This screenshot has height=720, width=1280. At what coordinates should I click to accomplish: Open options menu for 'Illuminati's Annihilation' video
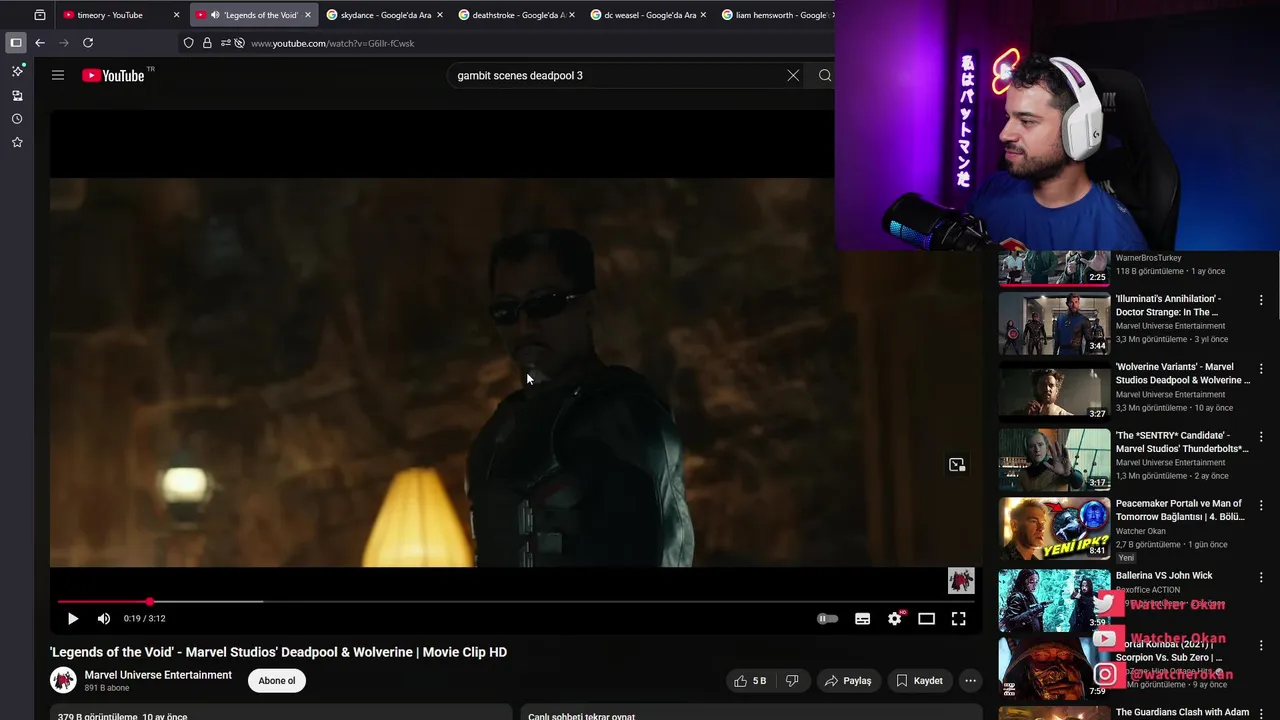click(x=1261, y=300)
